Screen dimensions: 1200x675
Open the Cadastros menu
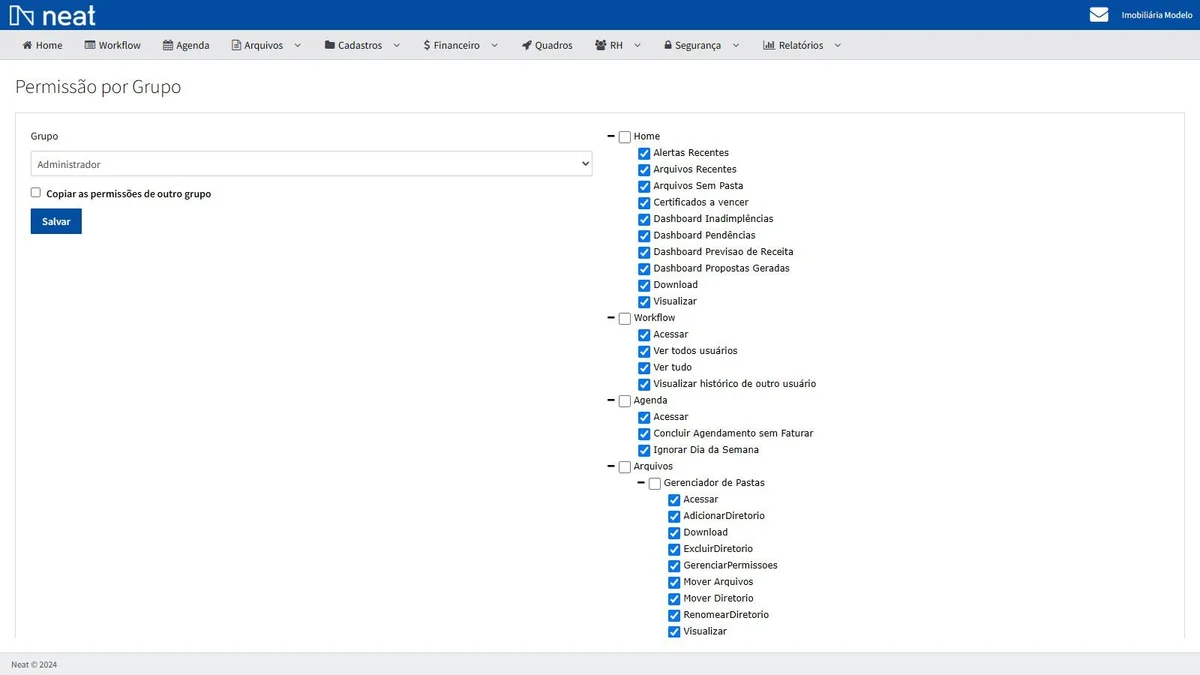pos(362,45)
